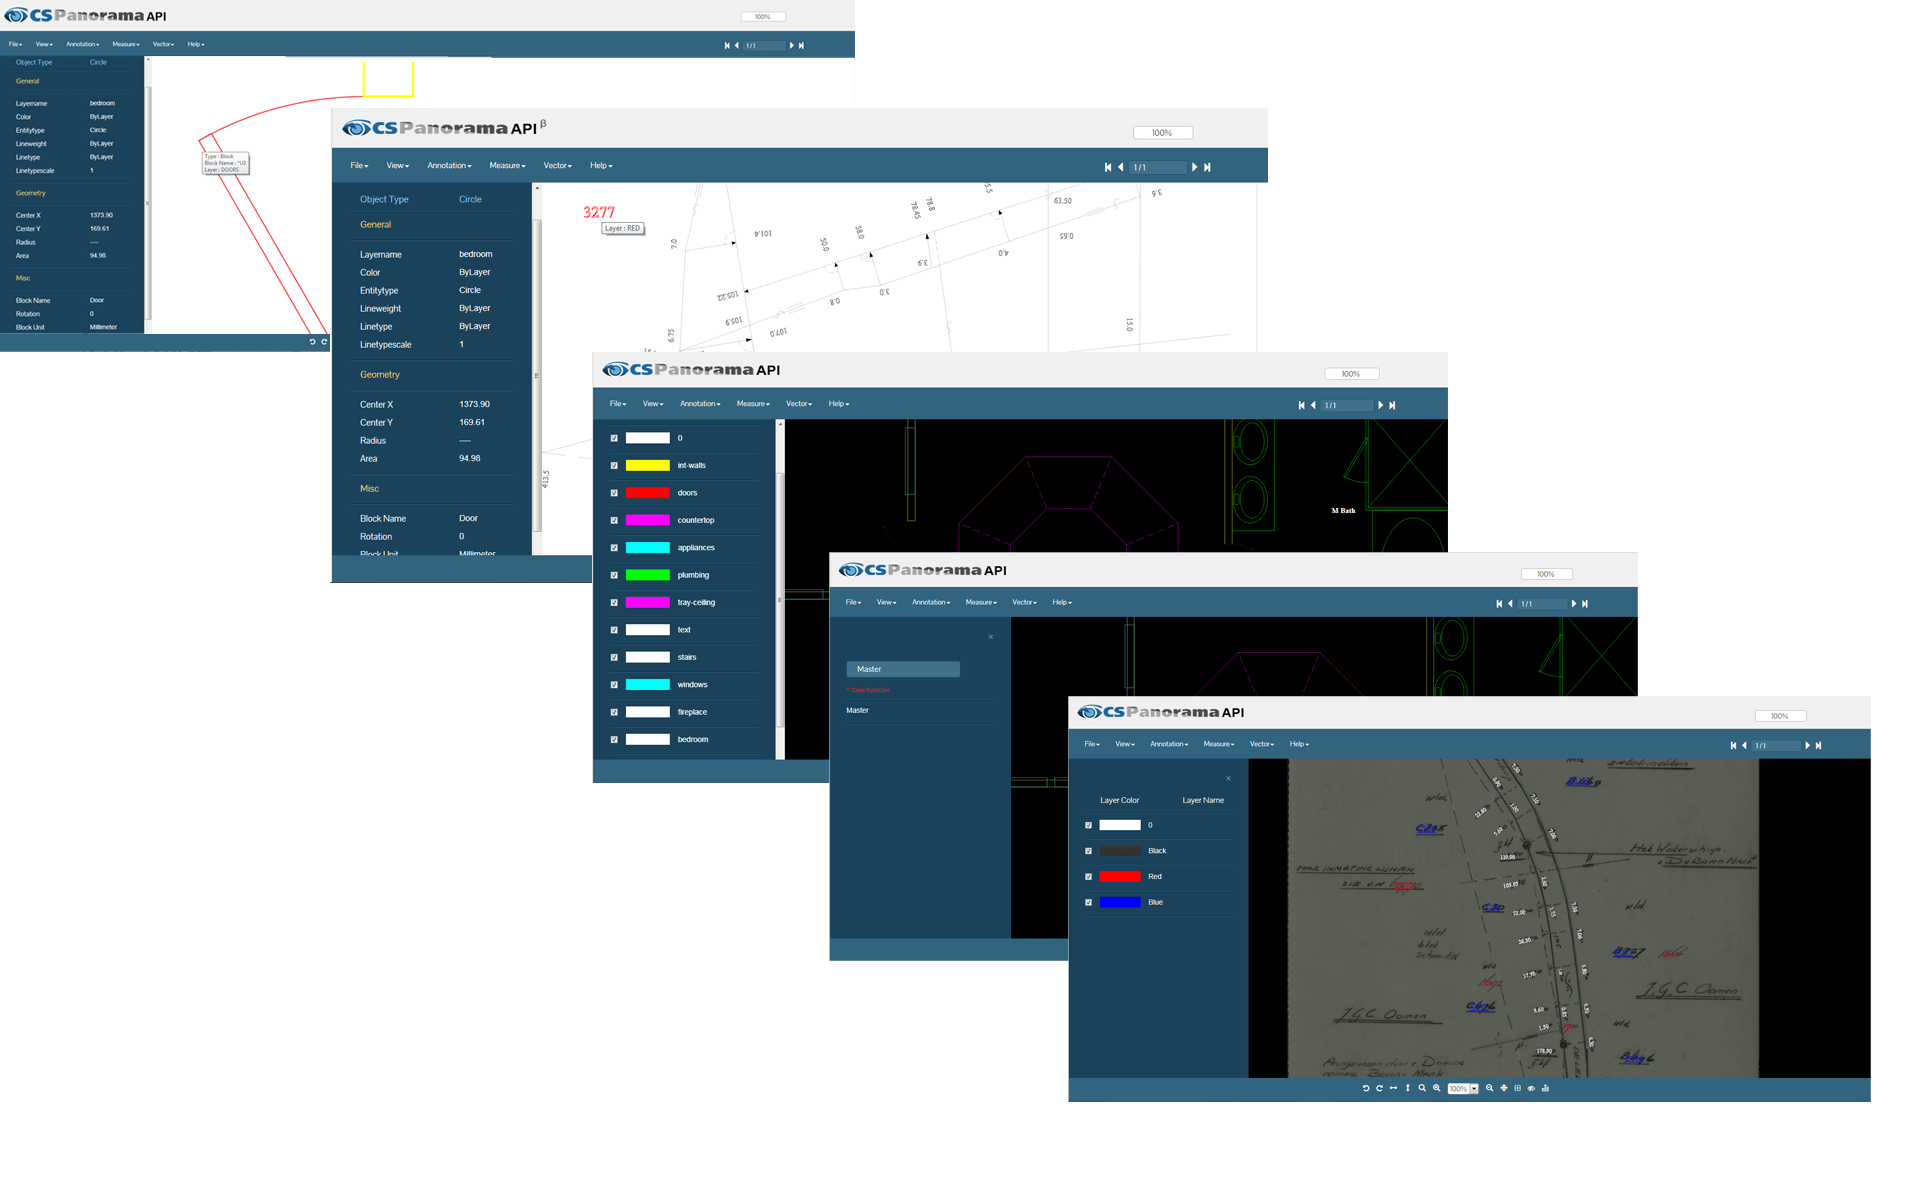Close the Layer Color panel in map window

1228,778
